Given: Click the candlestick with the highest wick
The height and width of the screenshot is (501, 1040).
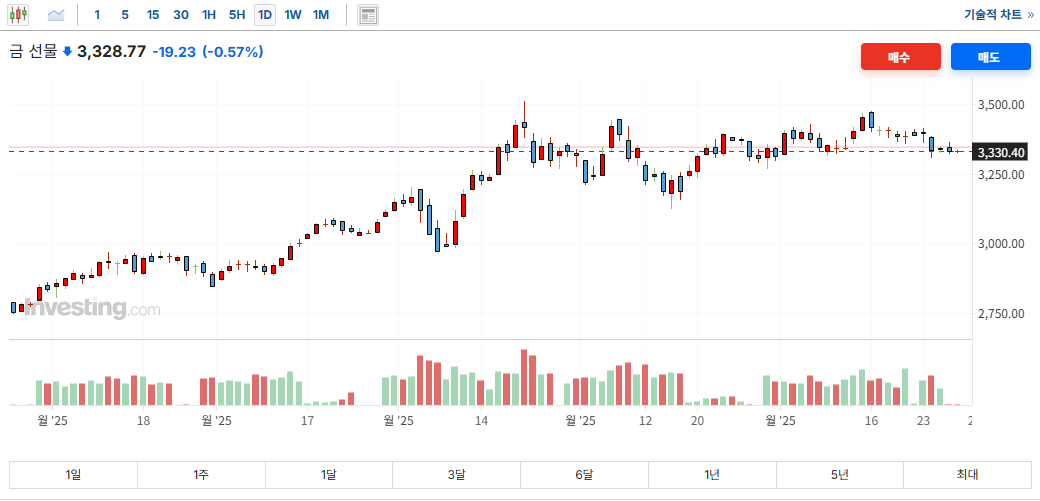Looking at the screenshot, I should (524, 120).
